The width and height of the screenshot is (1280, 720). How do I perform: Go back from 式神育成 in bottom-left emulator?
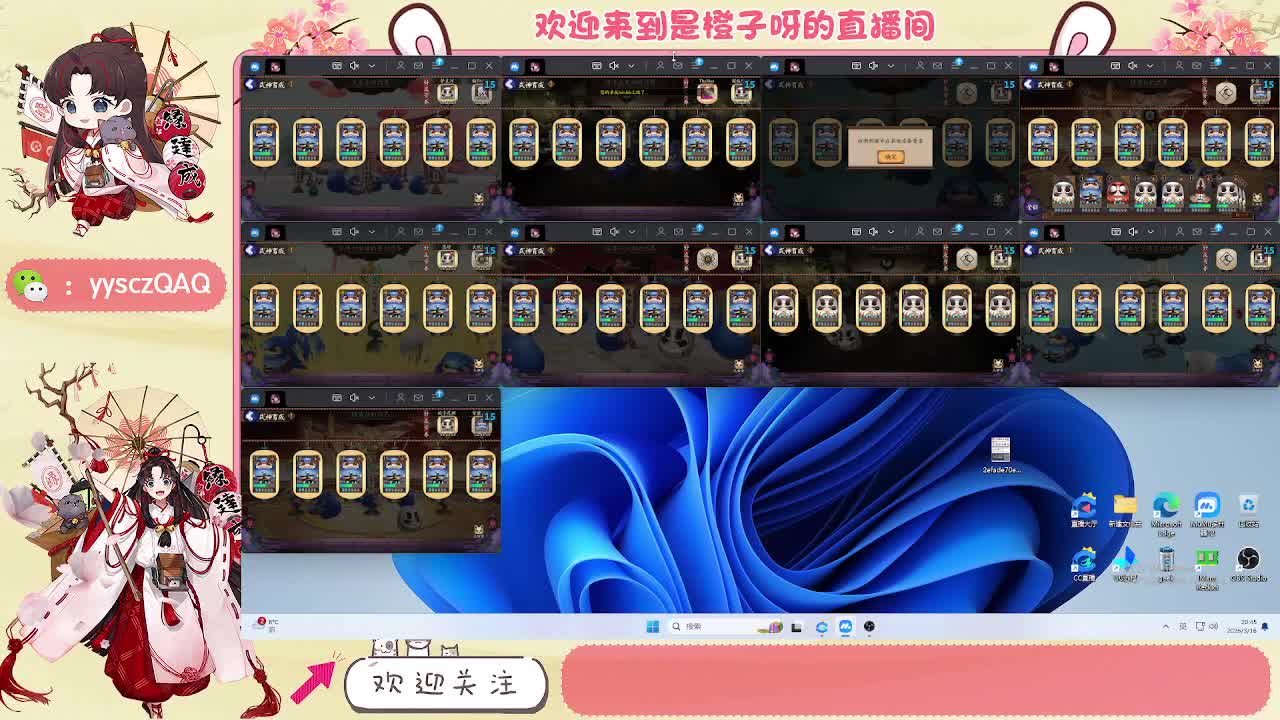coord(250,416)
